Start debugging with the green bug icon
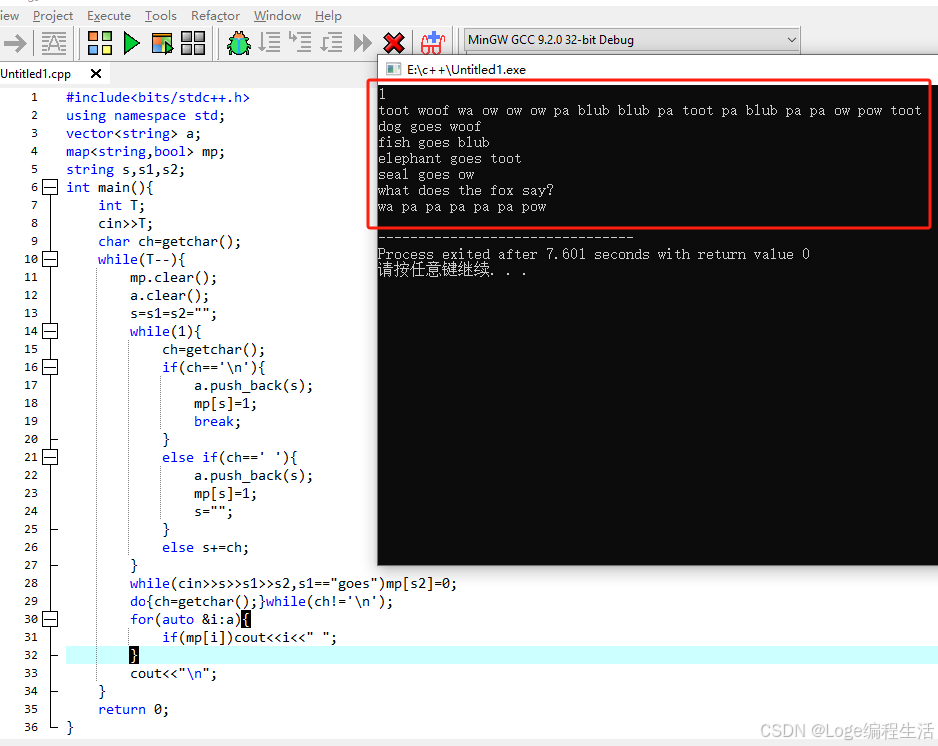This screenshot has height=746, width=938. point(239,43)
